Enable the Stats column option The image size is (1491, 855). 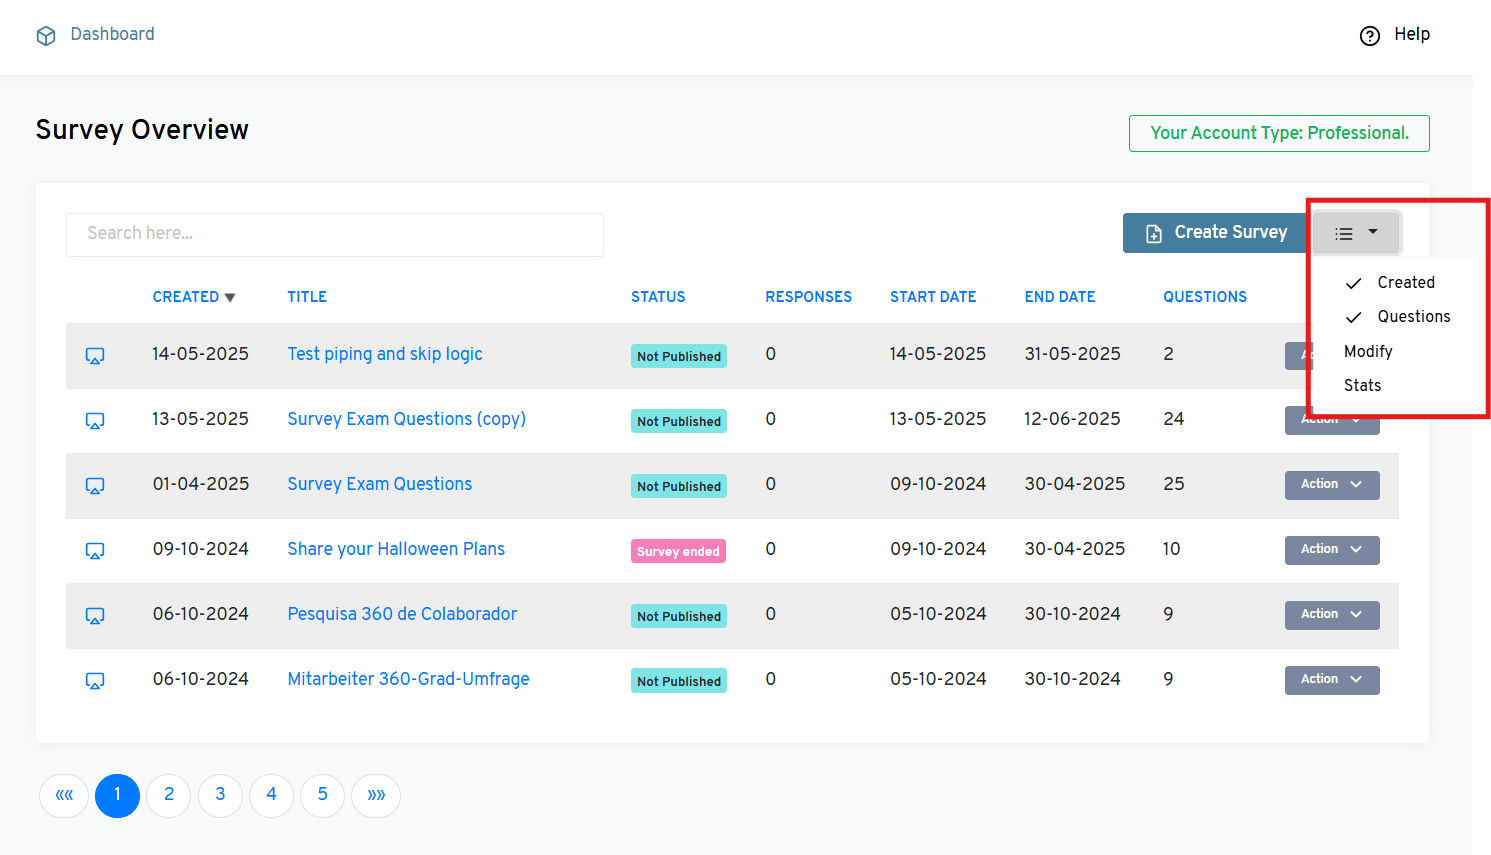(1362, 386)
